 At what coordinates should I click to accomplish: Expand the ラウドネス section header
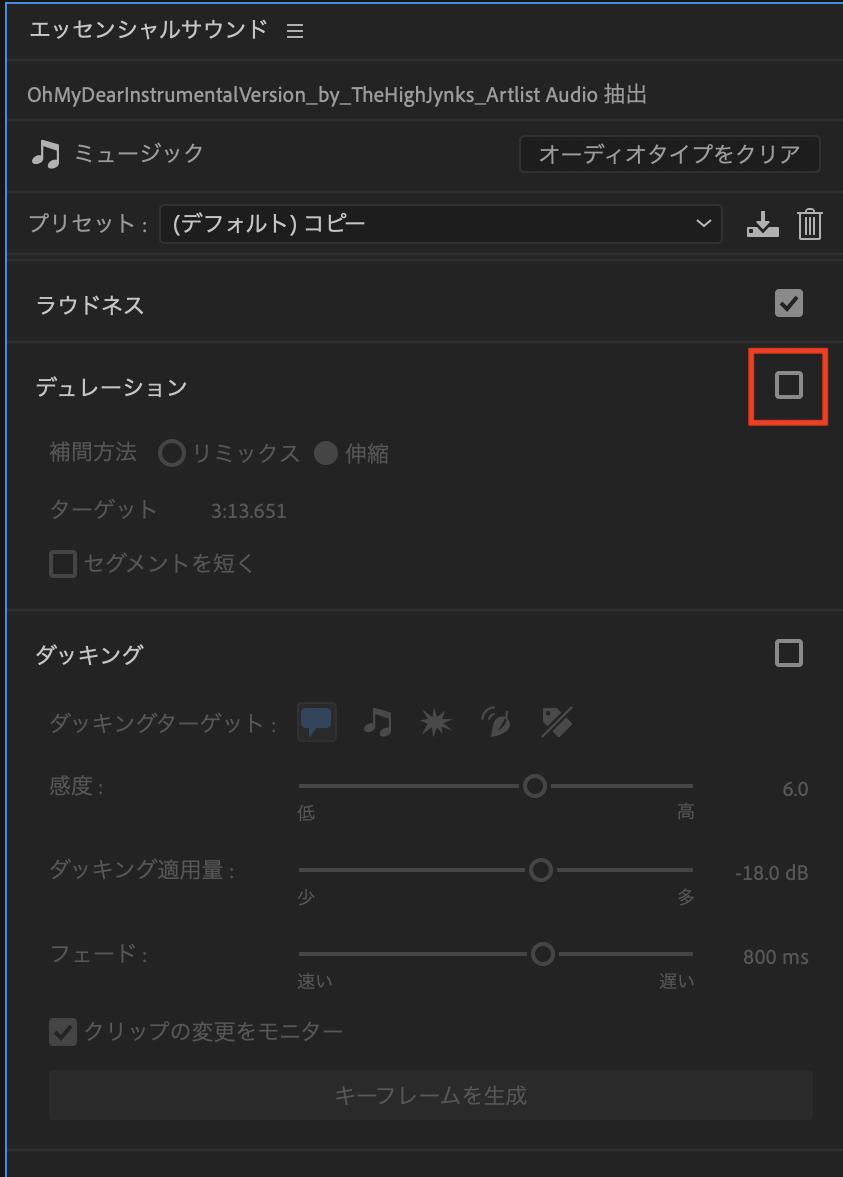click(x=90, y=305)
